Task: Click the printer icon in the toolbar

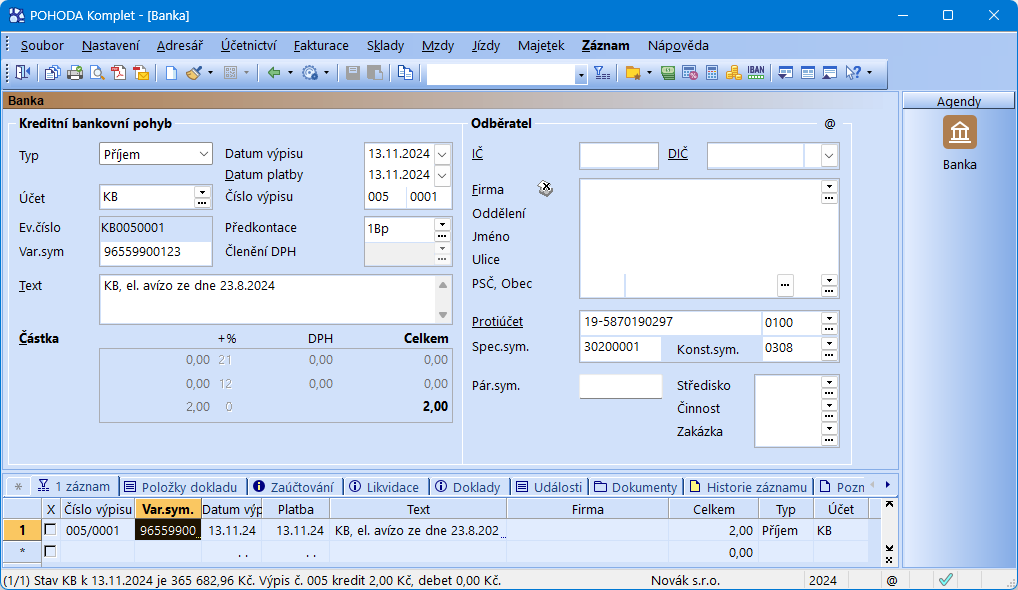Action: pos(75,73)
